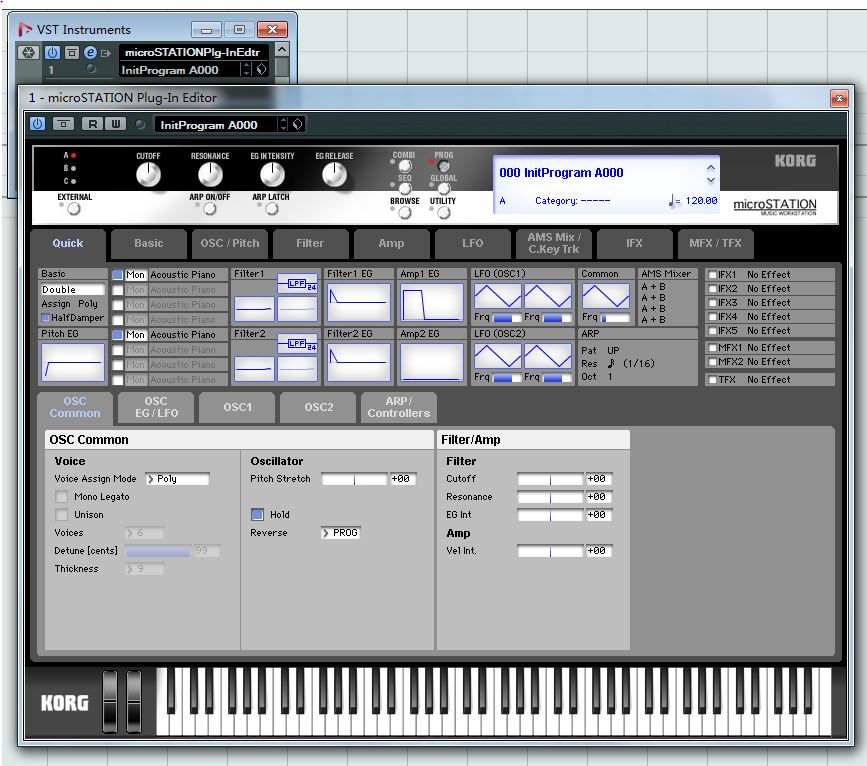The width and height of the screenshot is (867, 766).
Task: Select SEQ mode button
Action: click(x=405, y=189)
